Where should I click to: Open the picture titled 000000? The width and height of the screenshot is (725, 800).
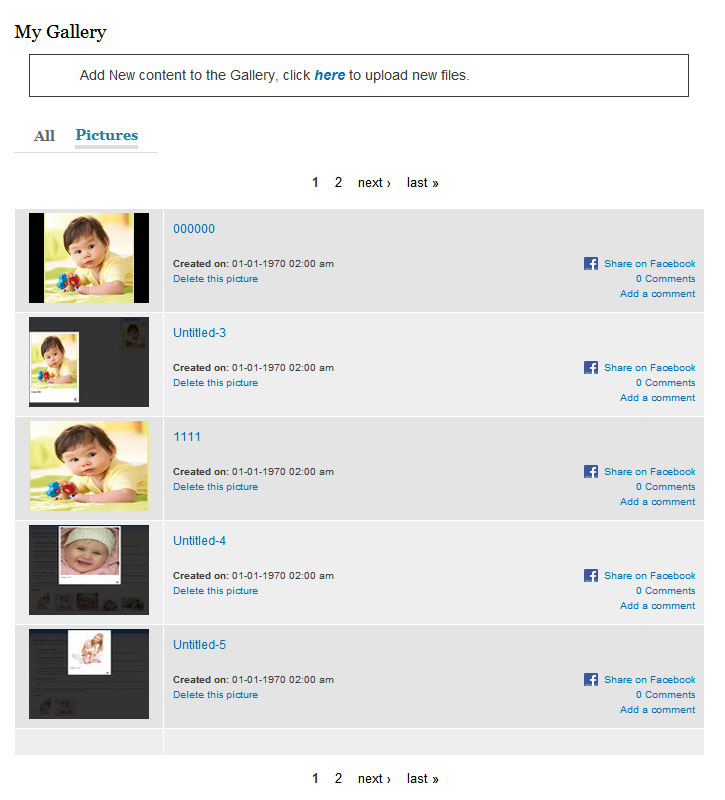194,229
